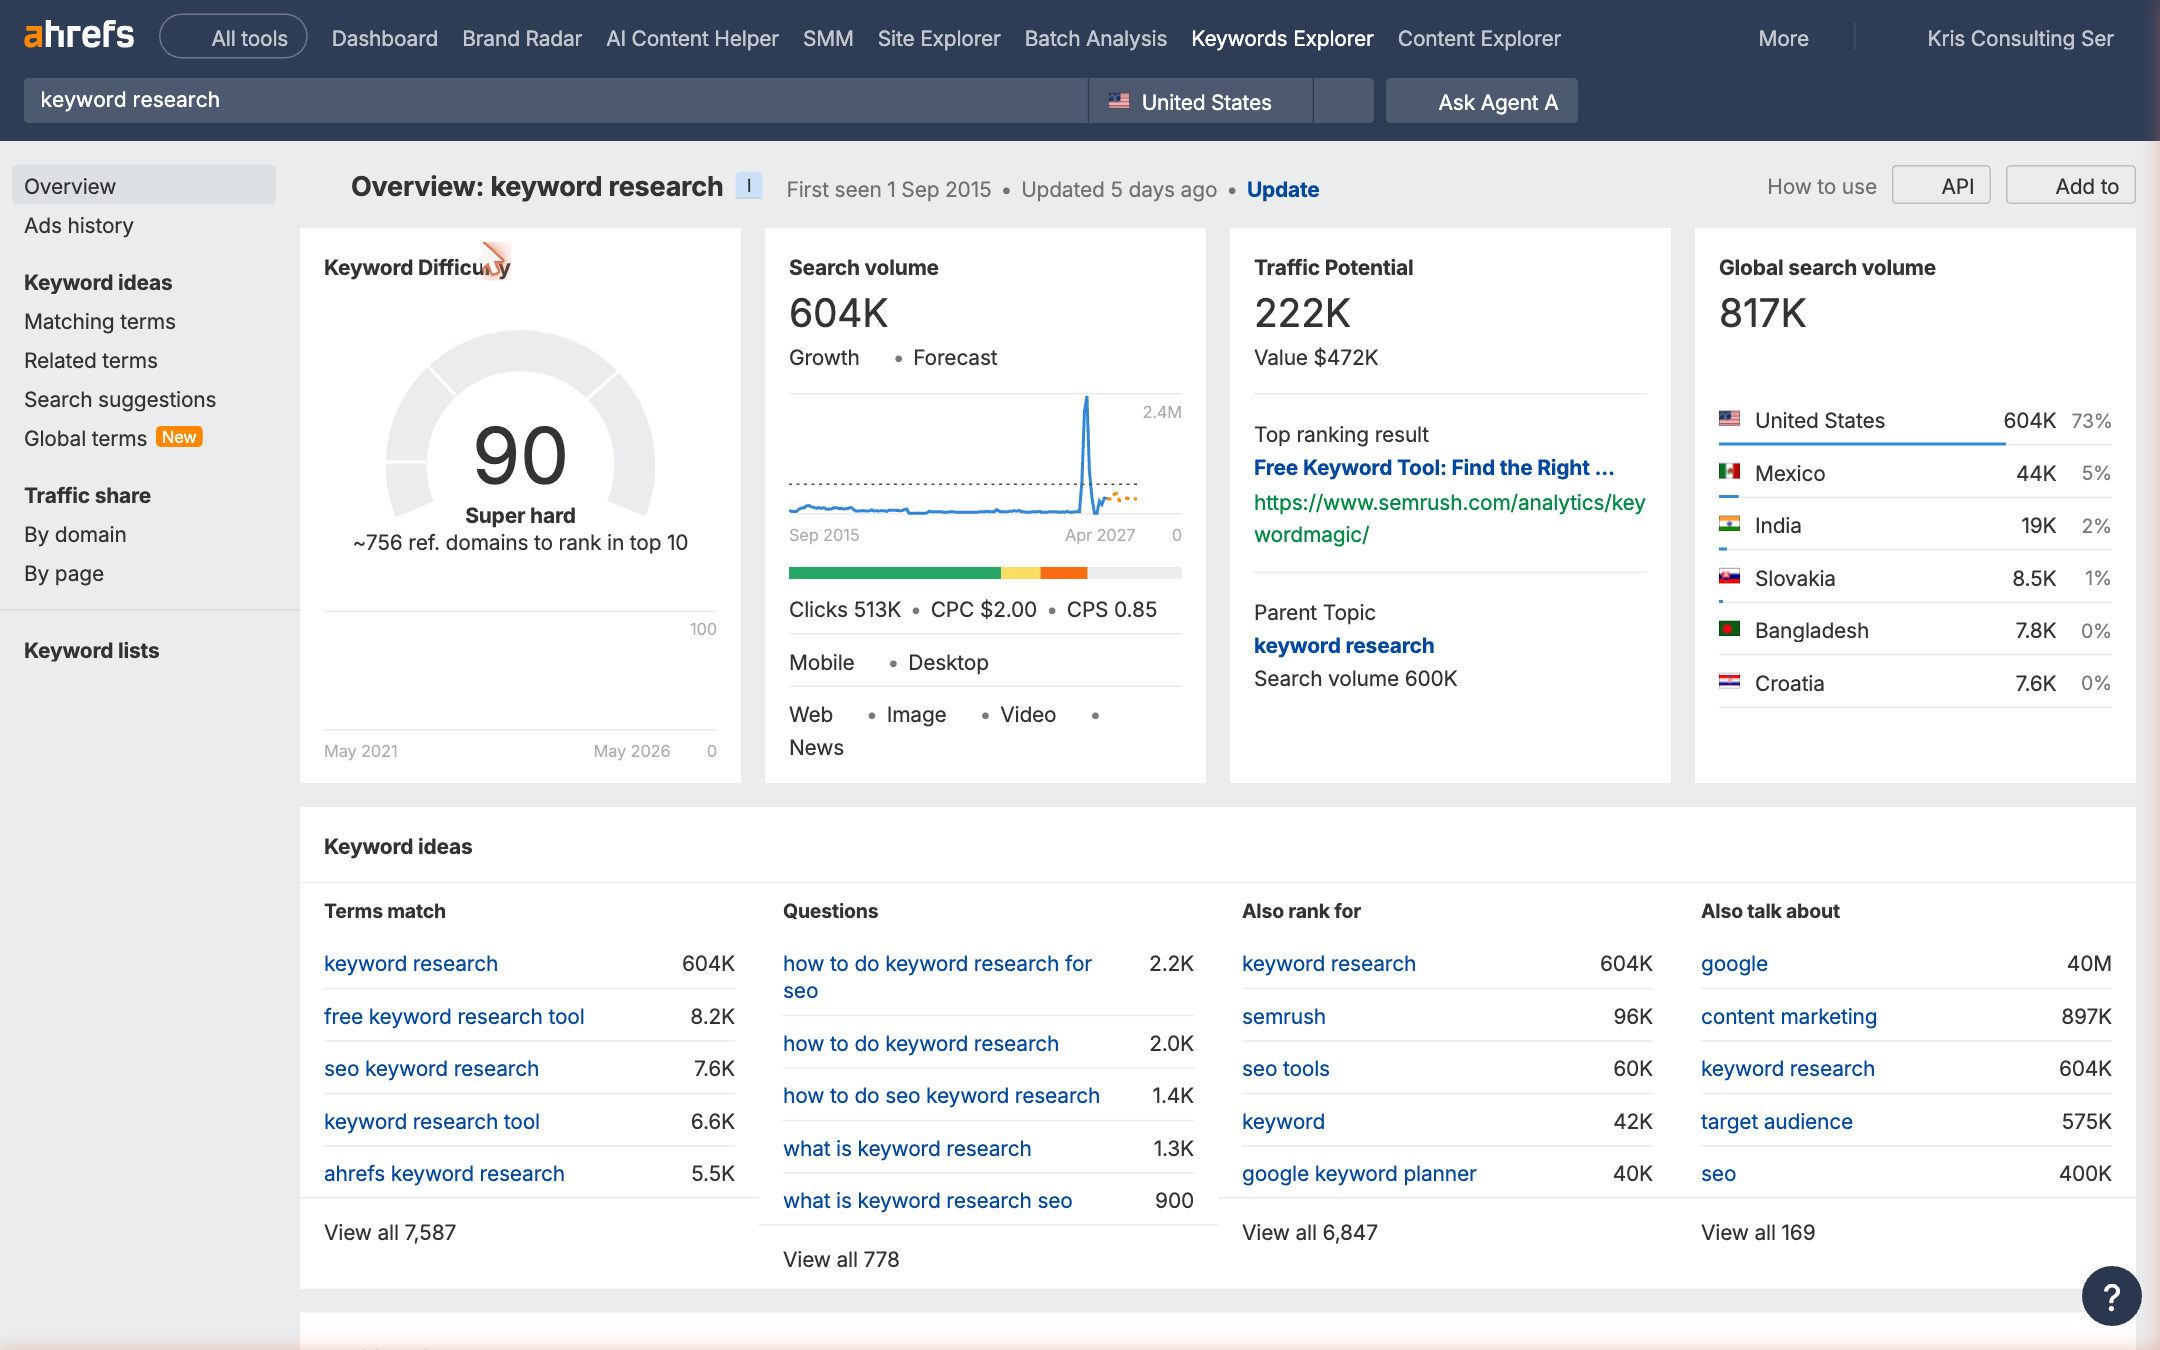Viewport: 2160px width, 1350px height.
Task: Open the Kris Consulting account menu
Action: [x=2020, y=38]
